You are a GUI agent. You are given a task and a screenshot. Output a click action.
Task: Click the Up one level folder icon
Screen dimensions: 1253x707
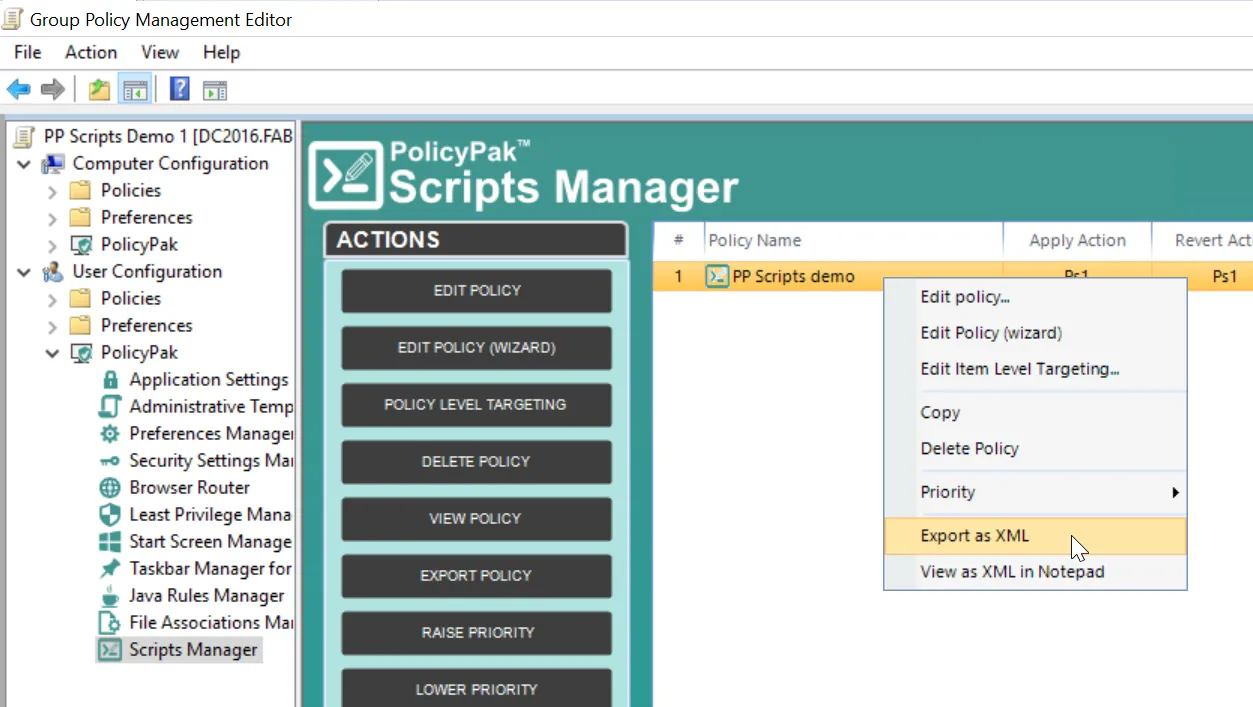point(99,90)
